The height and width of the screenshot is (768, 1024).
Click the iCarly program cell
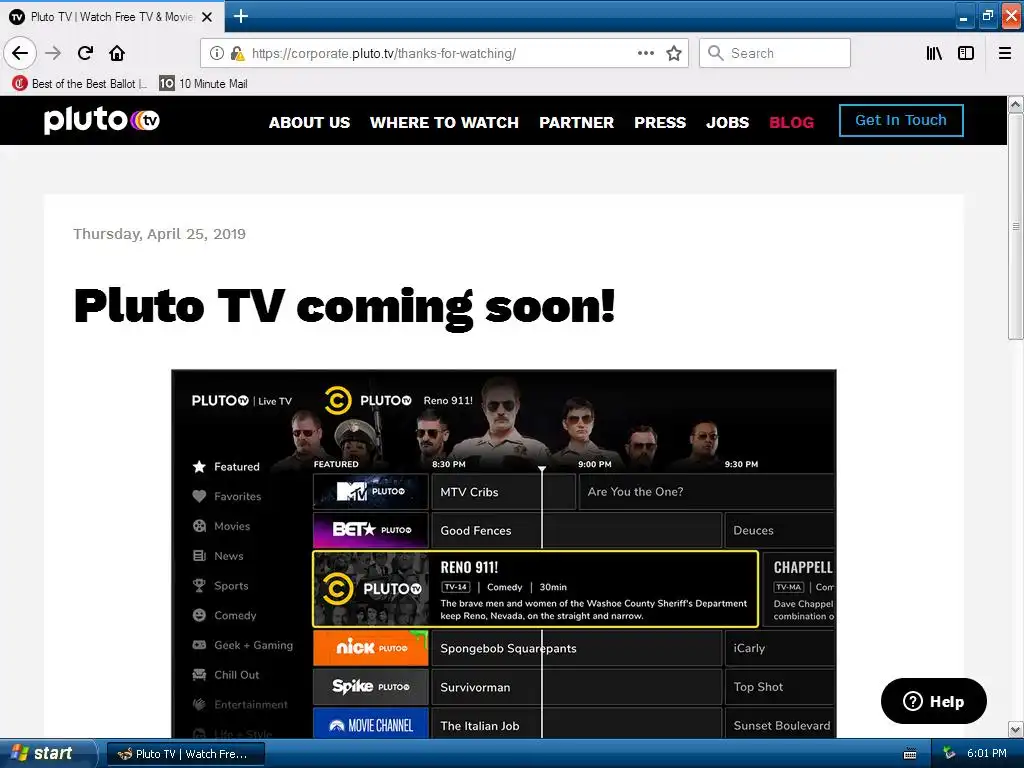(x=780, y=648)
